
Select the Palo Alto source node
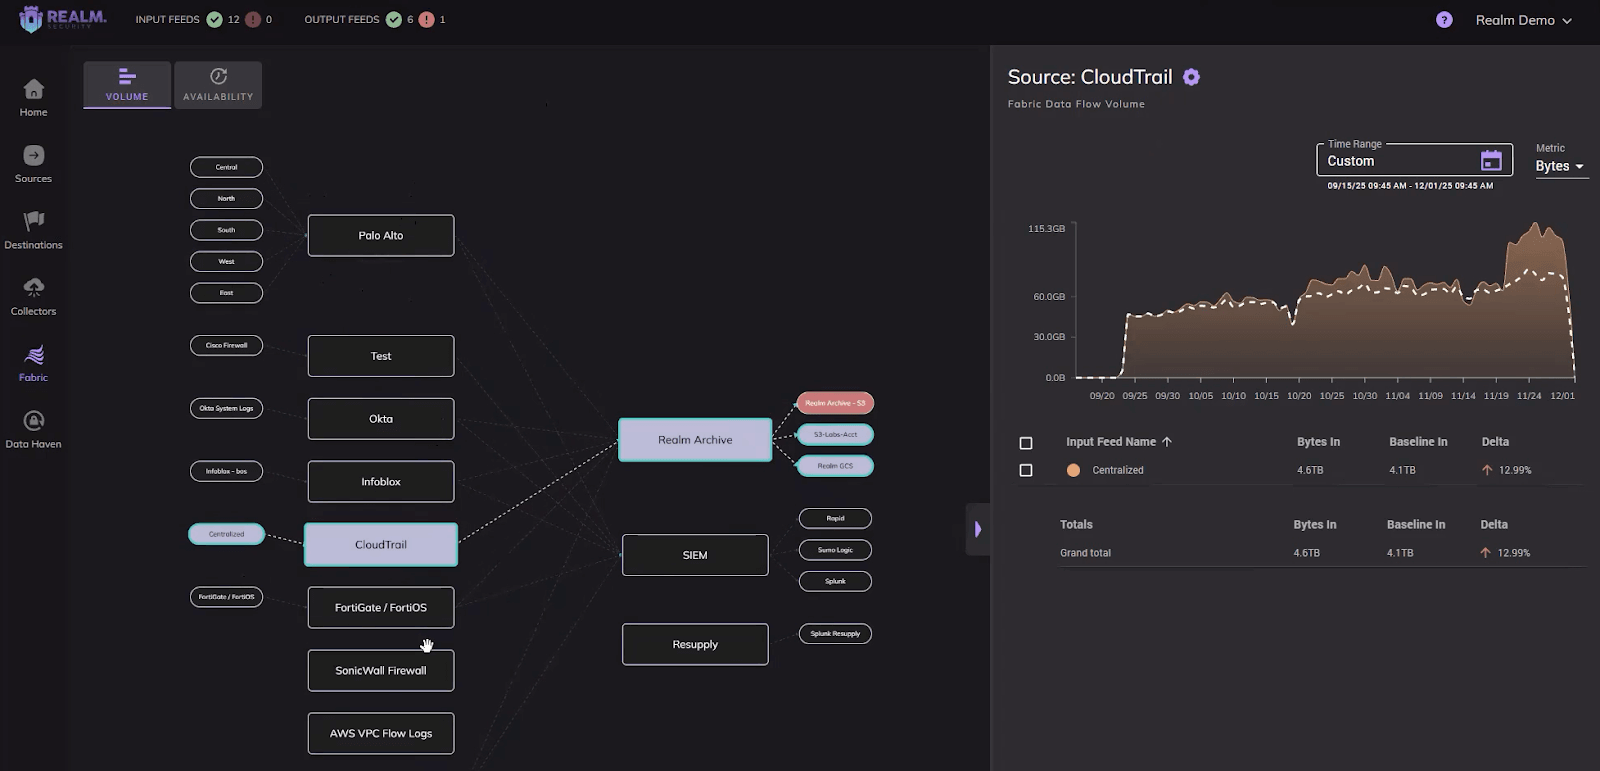click(381, 236)
